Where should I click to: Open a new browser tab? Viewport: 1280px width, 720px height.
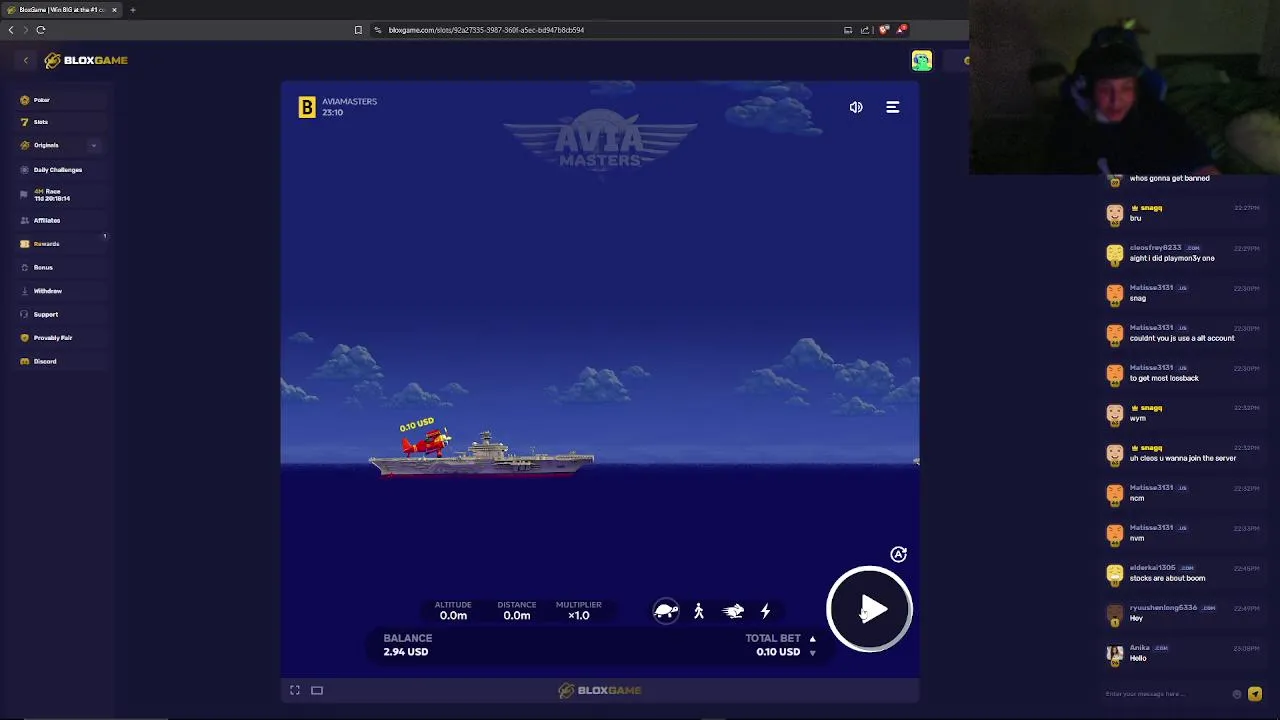(x=132, y=10)
